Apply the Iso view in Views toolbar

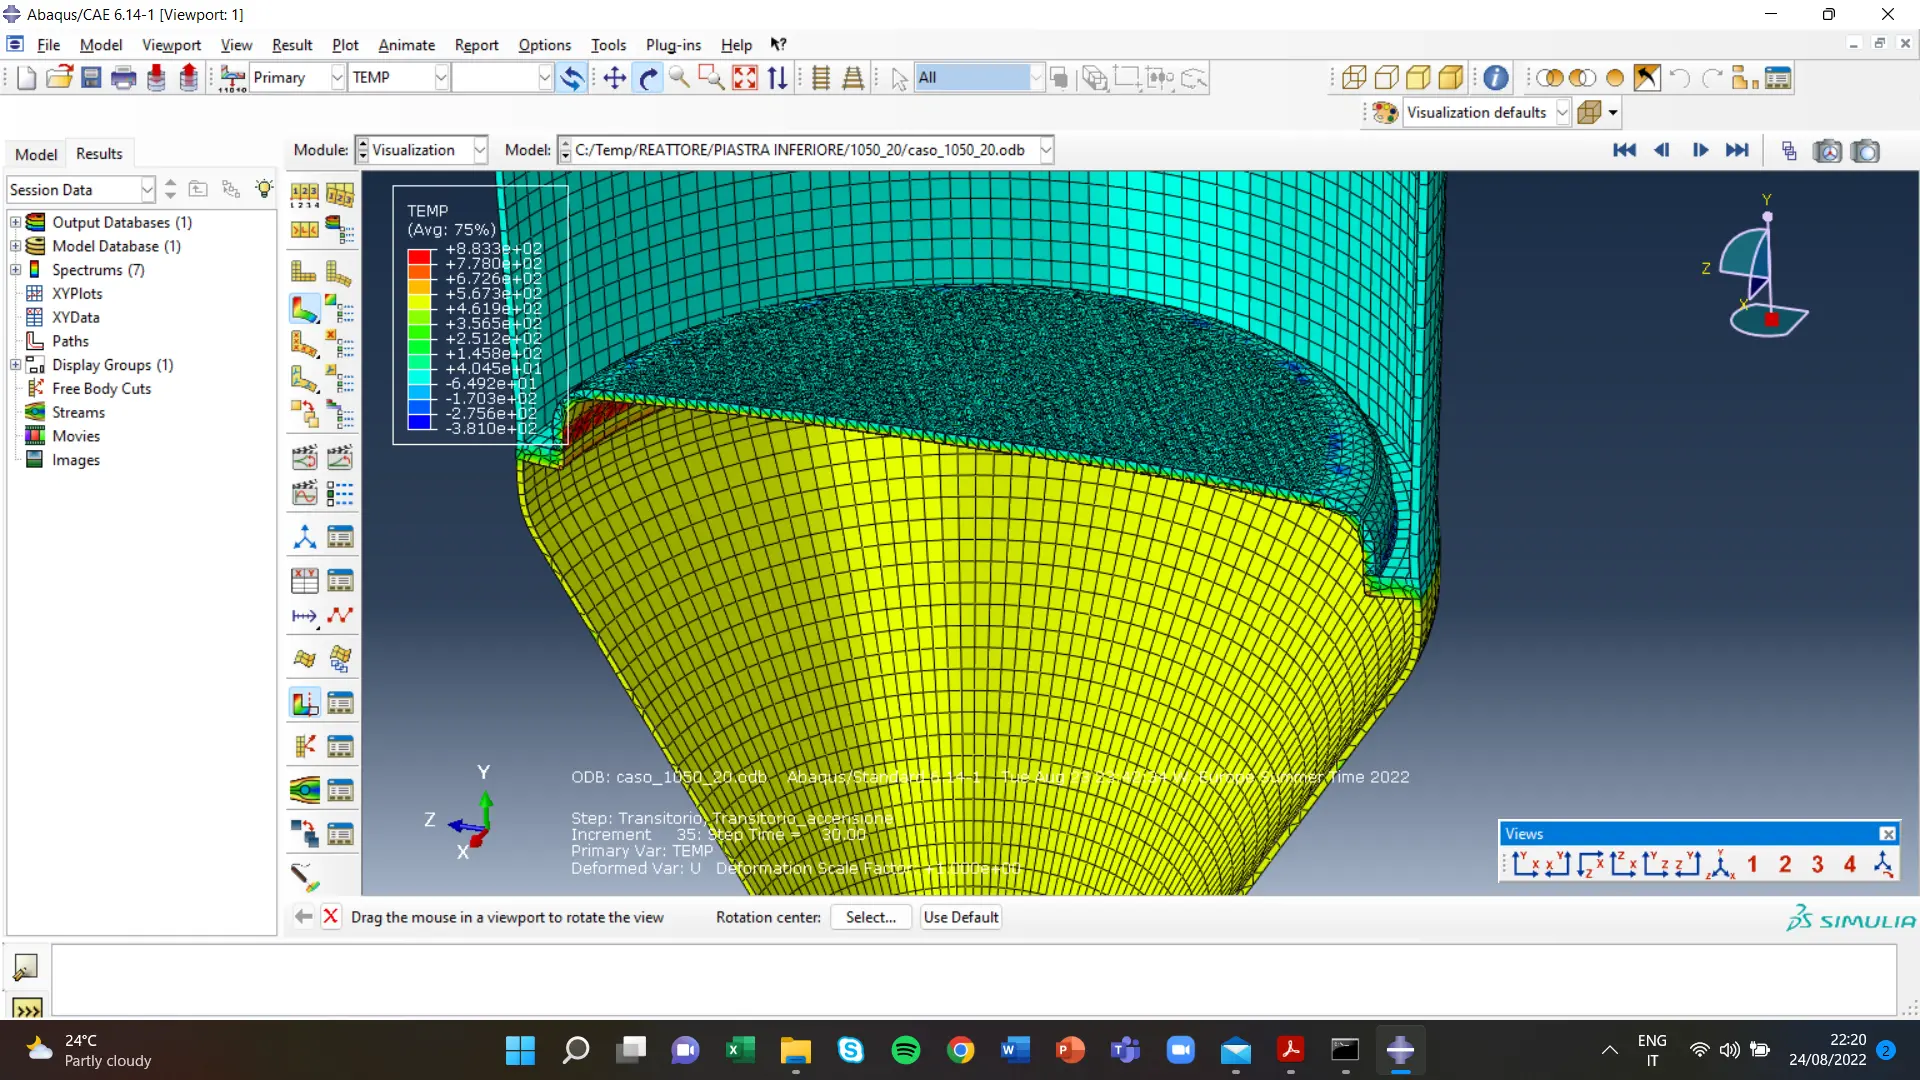[x=1719, y=864]
